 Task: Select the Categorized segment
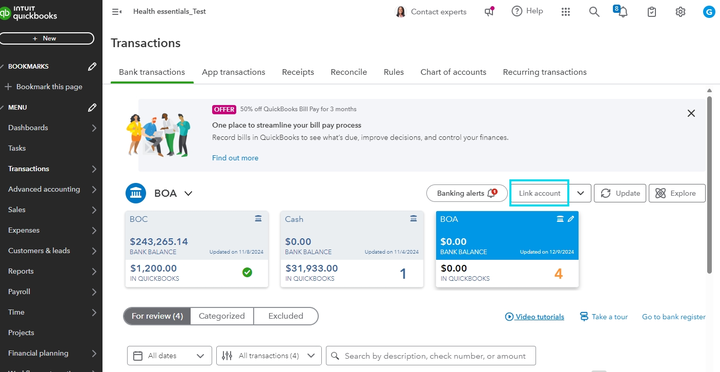[x=222, y=316]
